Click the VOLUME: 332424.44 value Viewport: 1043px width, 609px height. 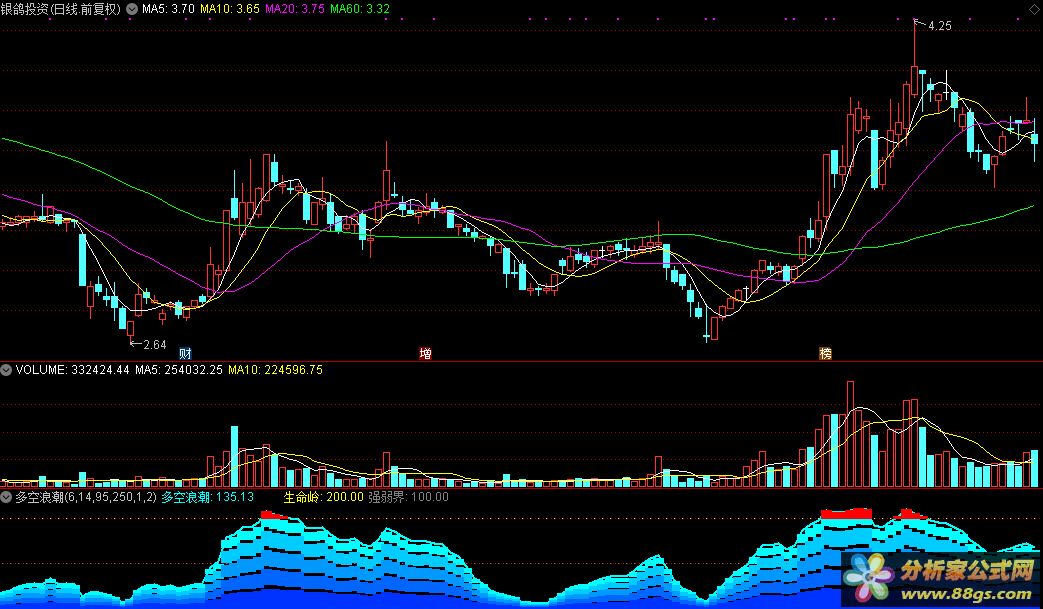(73, 370)
